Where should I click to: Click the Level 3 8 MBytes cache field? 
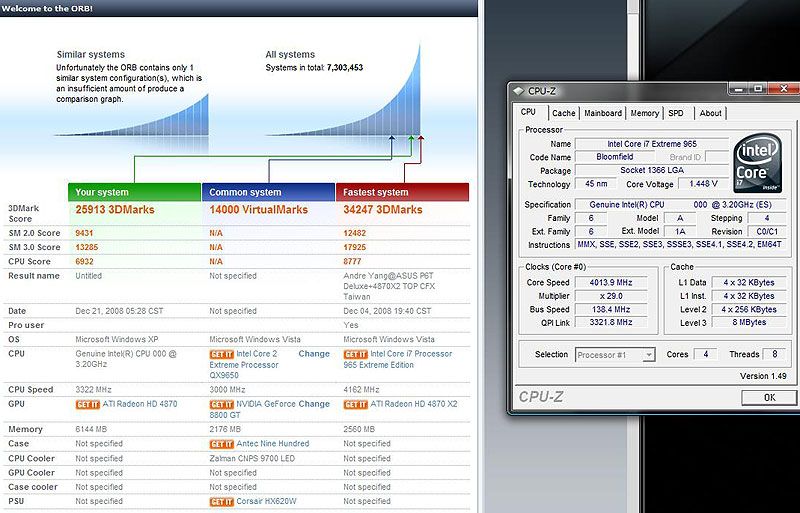tap(748, 323)
